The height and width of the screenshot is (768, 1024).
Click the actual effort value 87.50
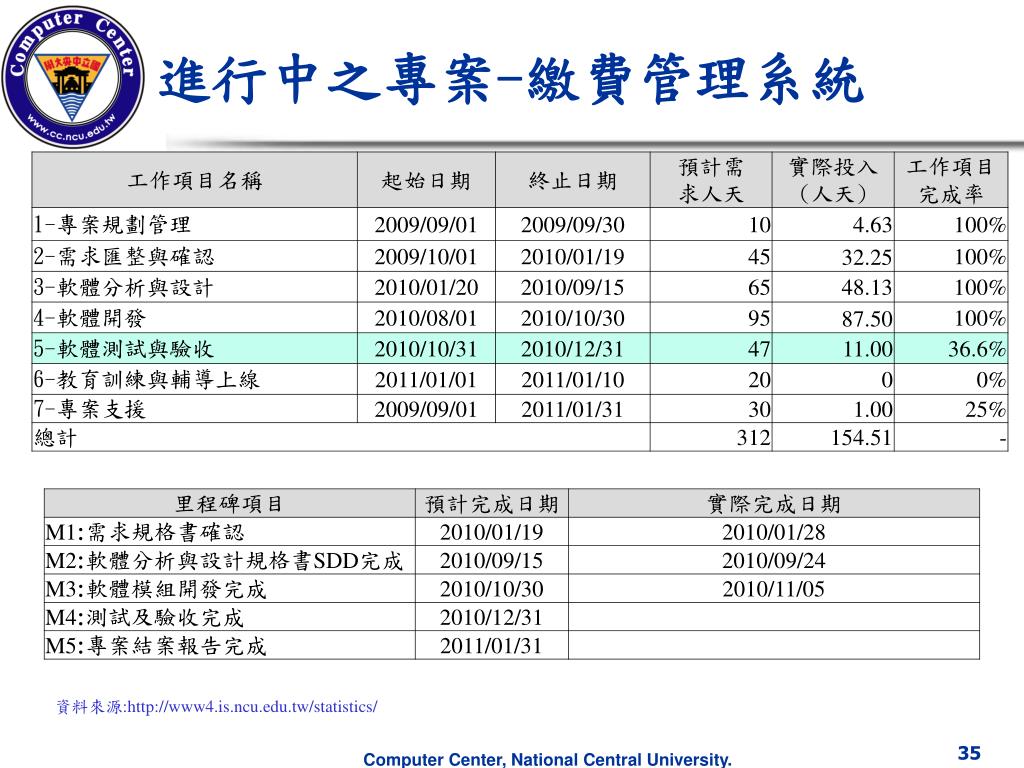(867, 319)
